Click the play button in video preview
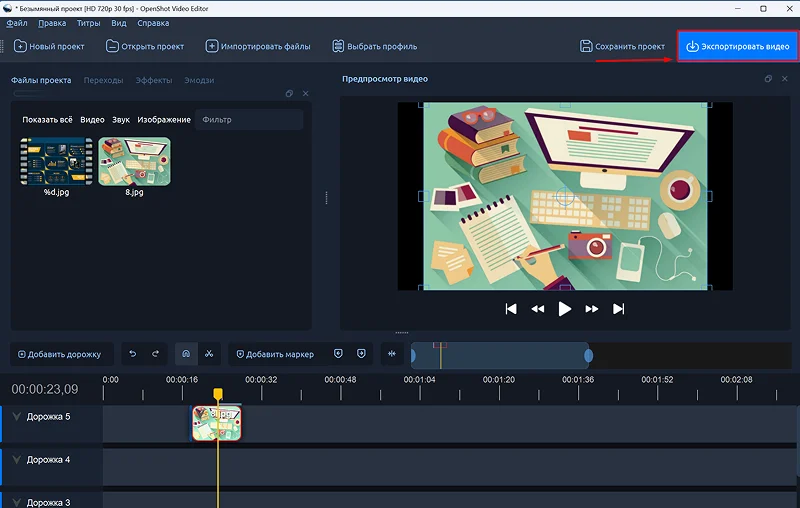This screenshot has width=800, height=508. coord(565,309)
